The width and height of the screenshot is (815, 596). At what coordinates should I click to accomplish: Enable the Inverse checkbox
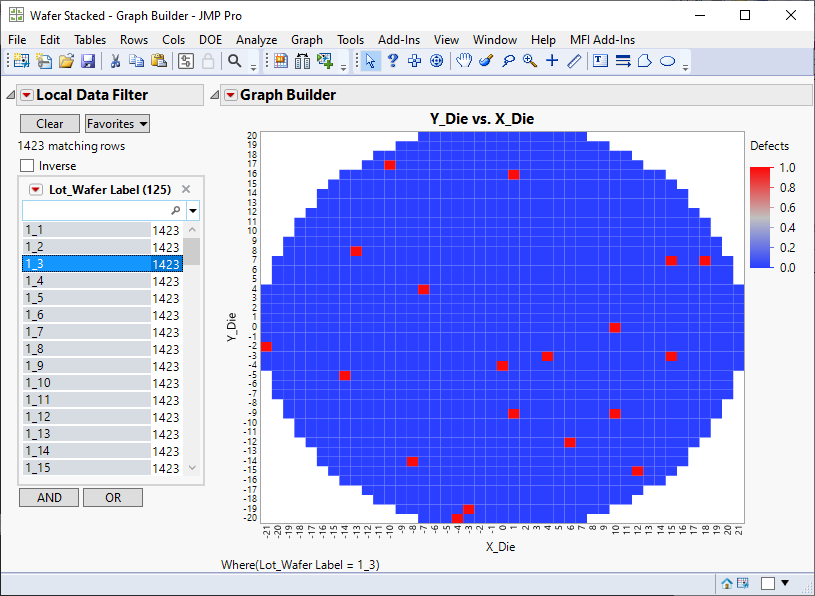coord(27,166)
